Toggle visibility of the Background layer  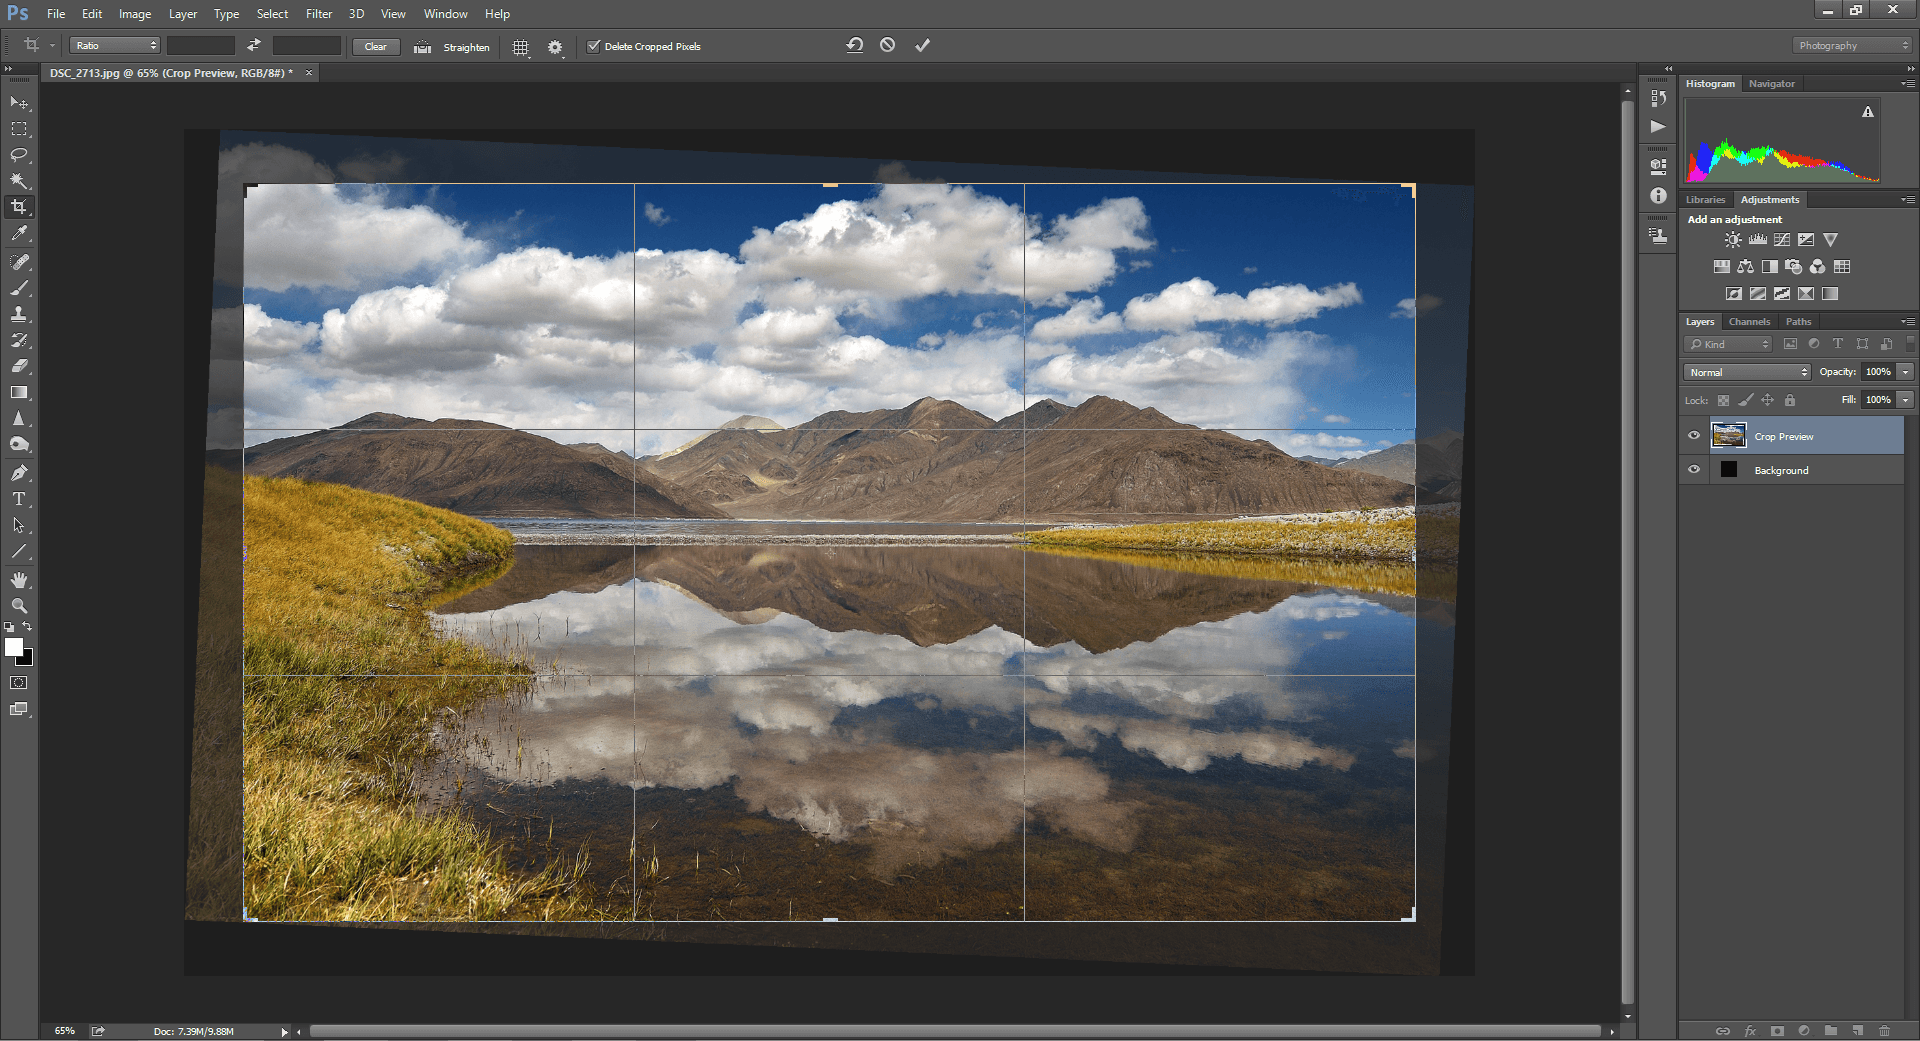click(1694, 470)
